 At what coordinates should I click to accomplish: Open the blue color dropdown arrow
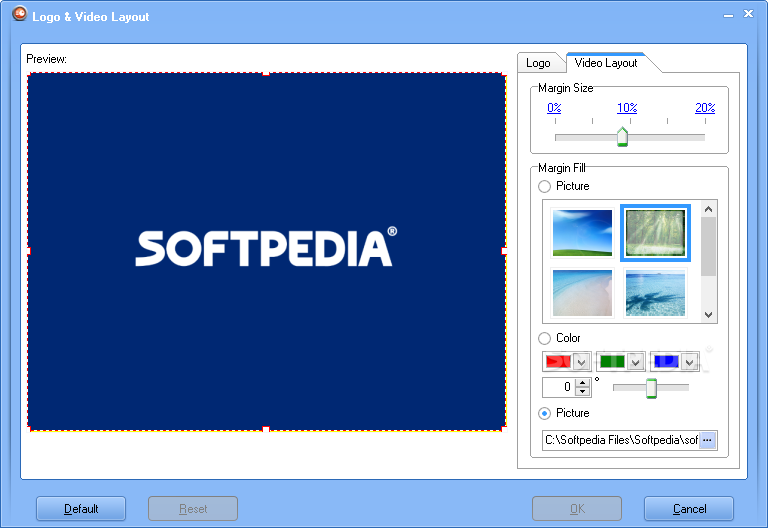coord(690,362)
